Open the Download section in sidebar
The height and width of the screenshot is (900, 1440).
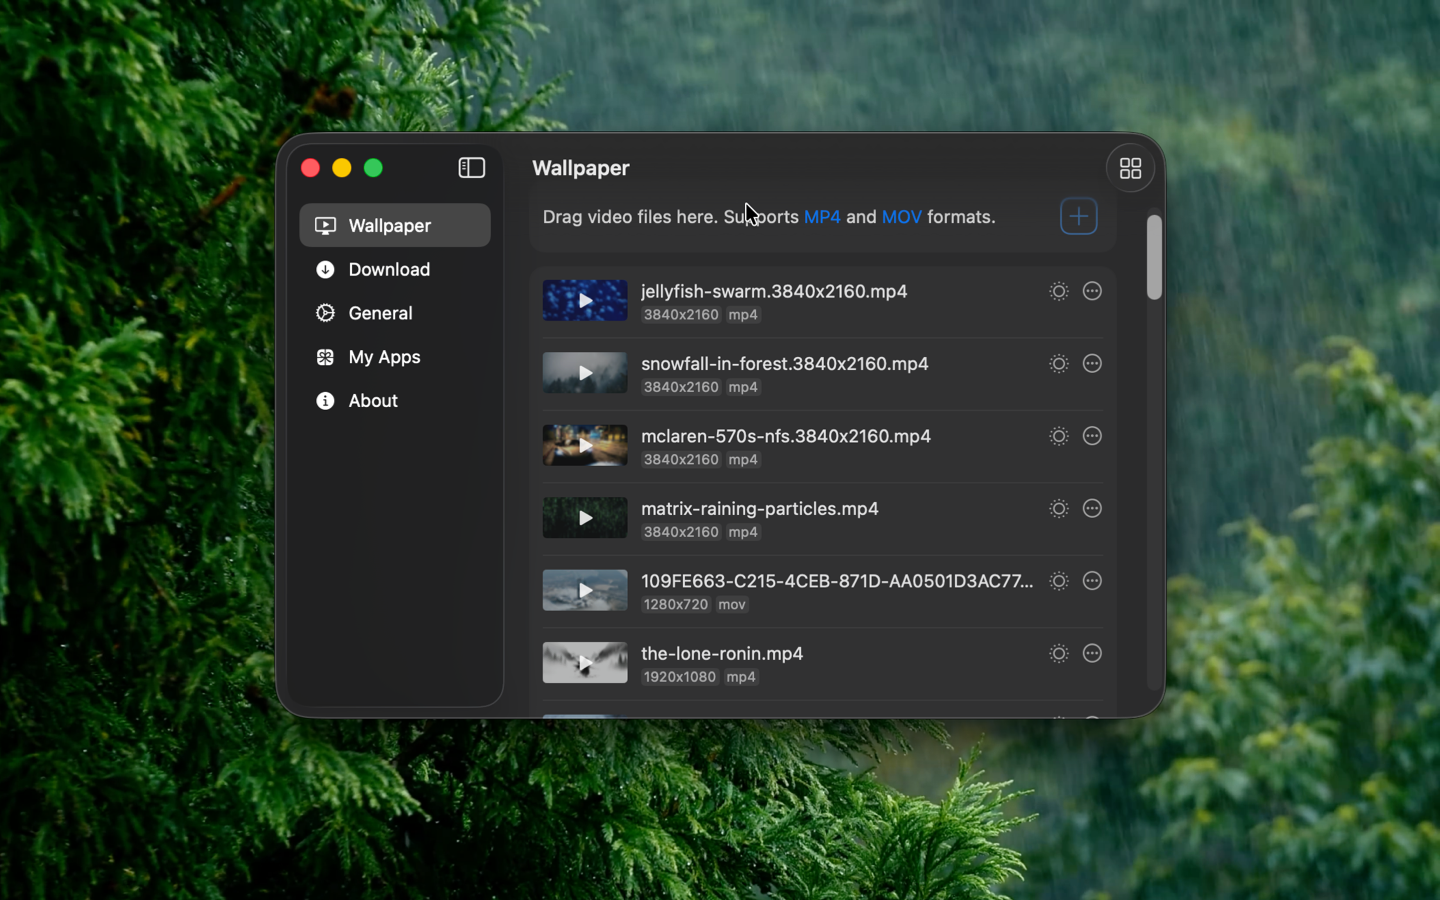(x=388, y=270)
